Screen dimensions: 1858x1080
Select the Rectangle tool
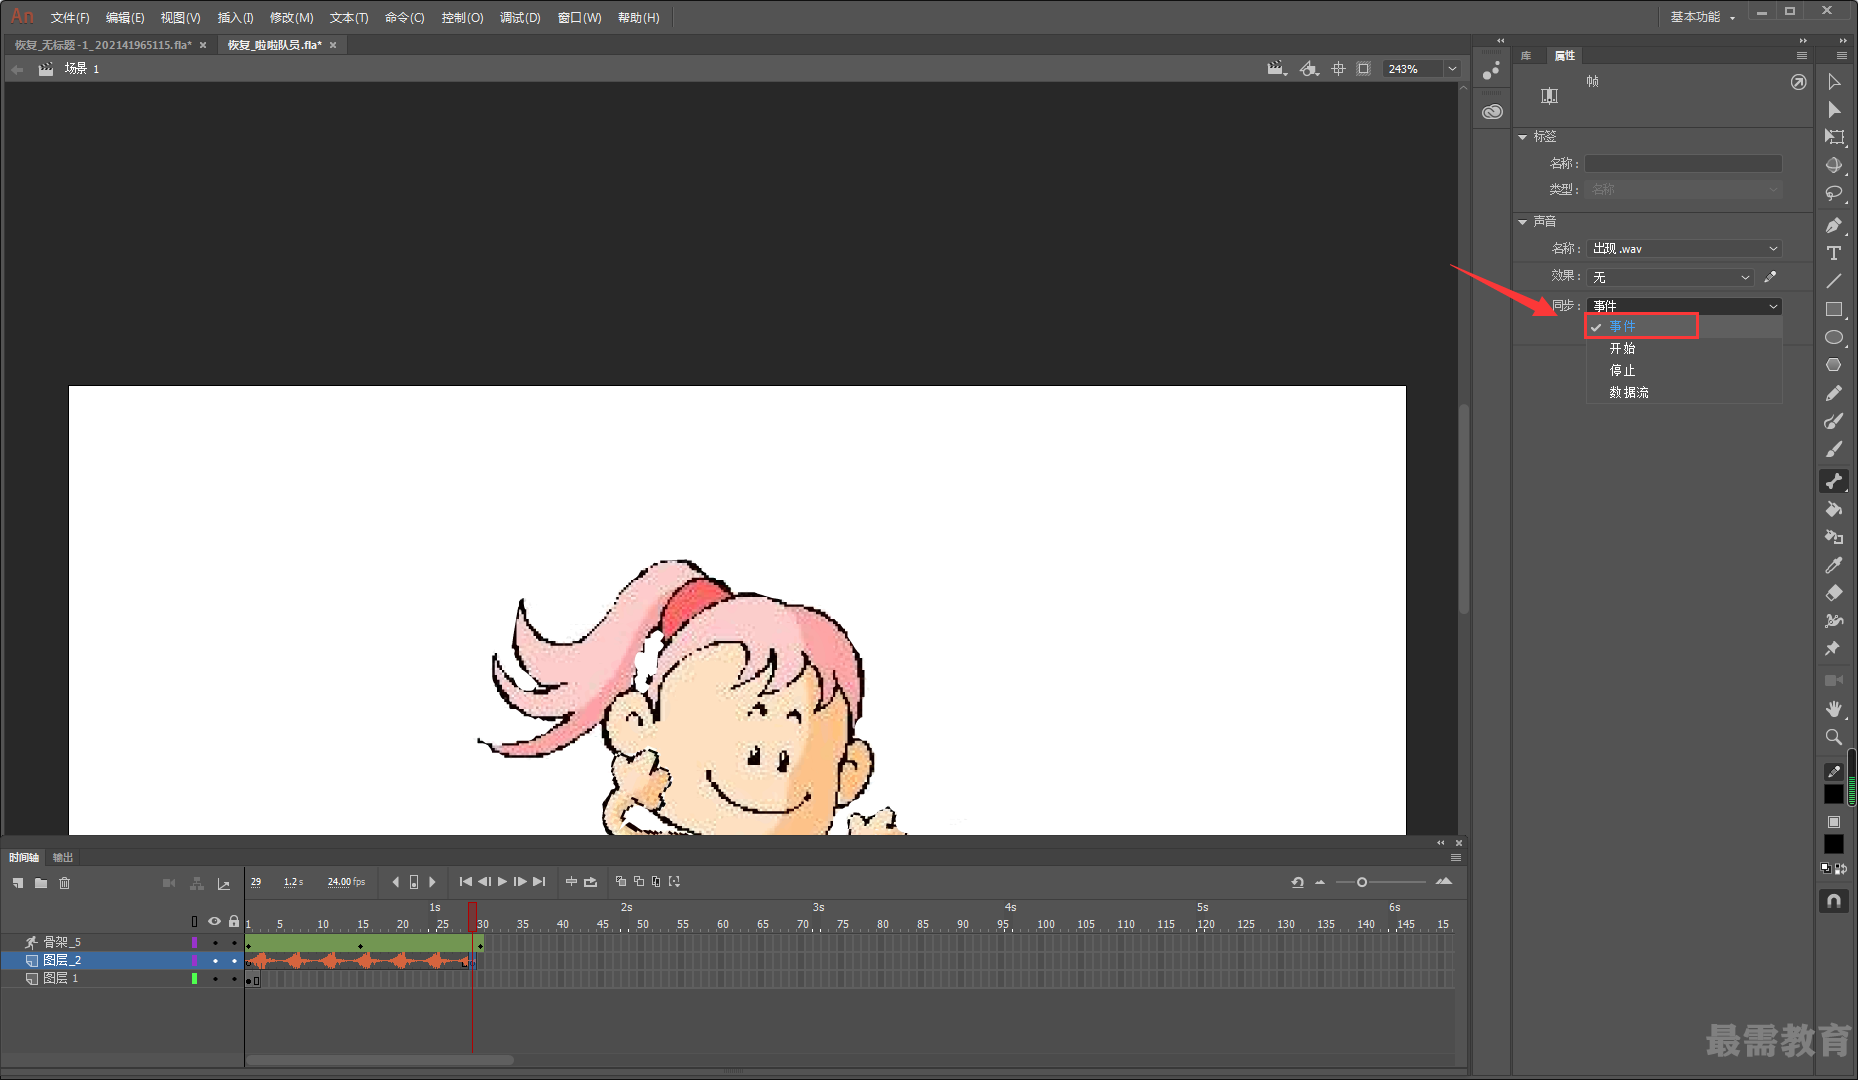1833,309
